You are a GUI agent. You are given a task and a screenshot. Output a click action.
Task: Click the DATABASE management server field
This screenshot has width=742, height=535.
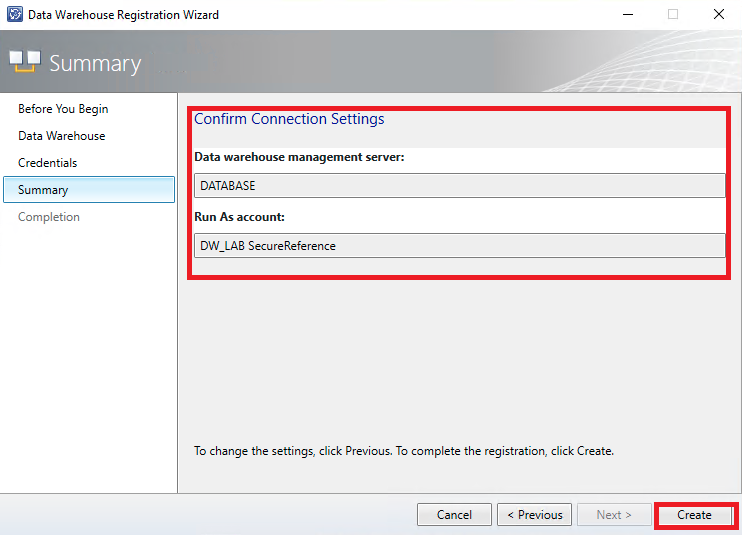(x=459, y=186)
